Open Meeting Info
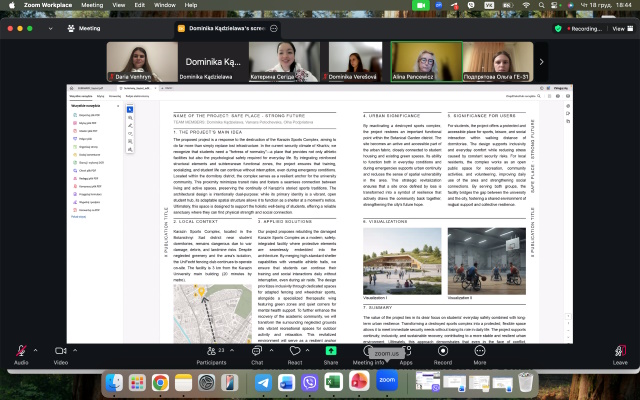 click(x=368, y=353)
